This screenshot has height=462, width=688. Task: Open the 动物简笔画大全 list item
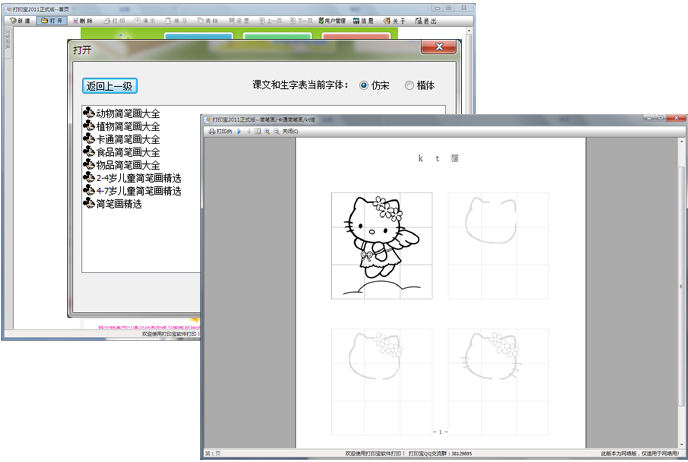127,113
